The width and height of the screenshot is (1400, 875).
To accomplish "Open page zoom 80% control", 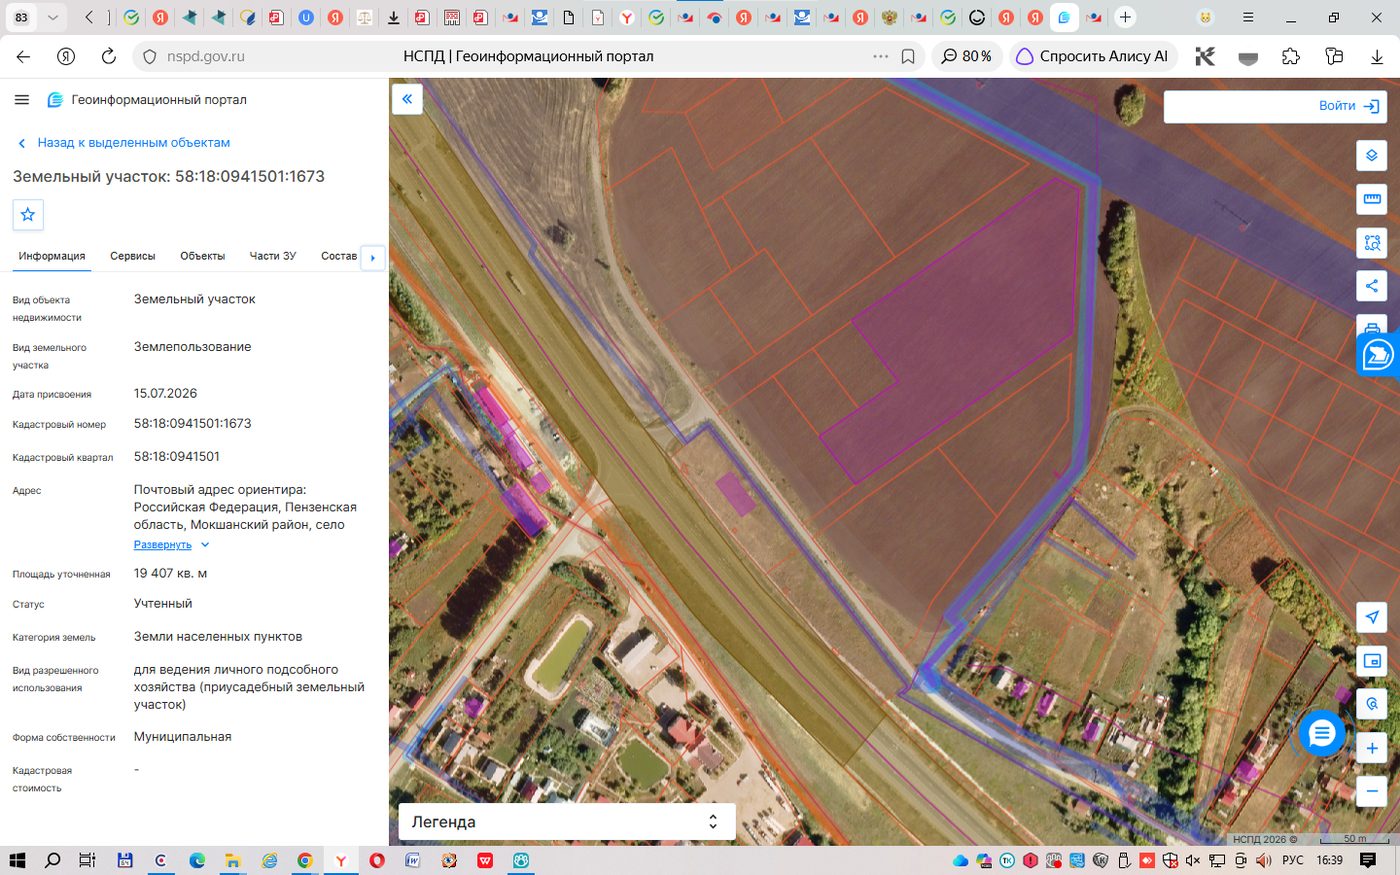I will pyautogui.click(x=966, y=56).
